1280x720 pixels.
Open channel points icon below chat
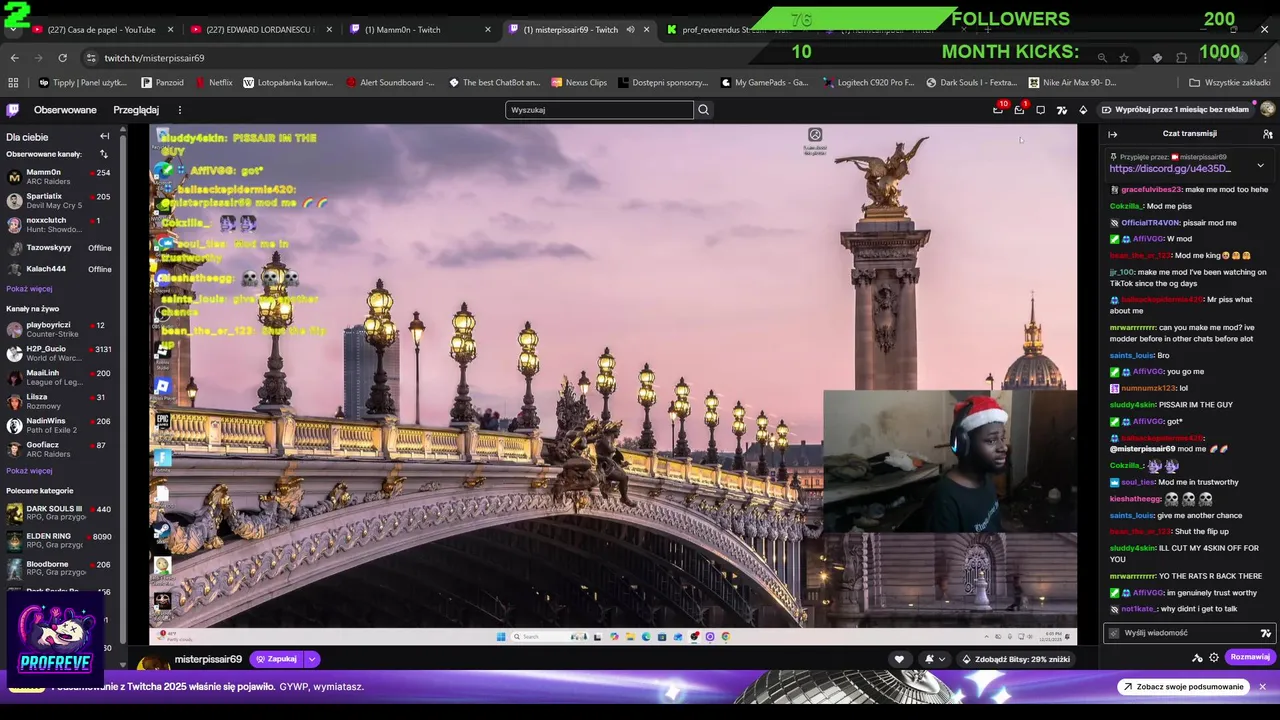(x=1197, y=657)
